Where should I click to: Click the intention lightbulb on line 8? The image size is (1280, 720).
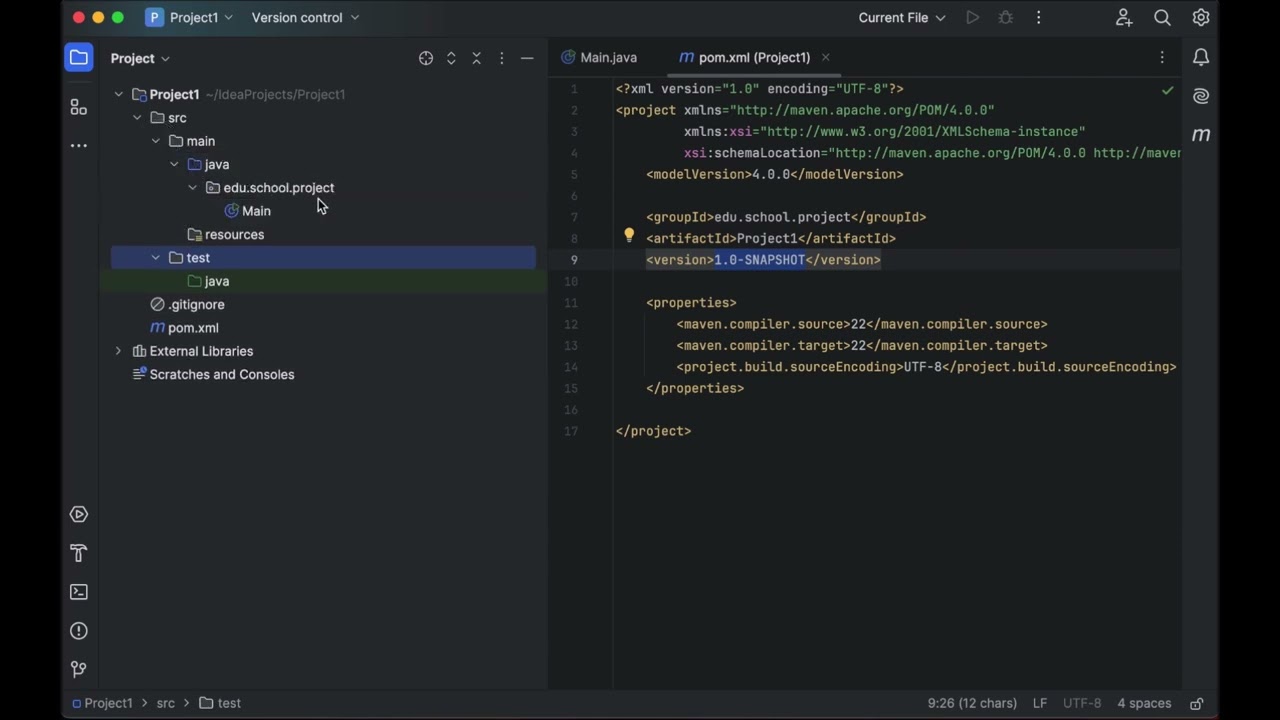pyautogui.click(x=629, y=236)
